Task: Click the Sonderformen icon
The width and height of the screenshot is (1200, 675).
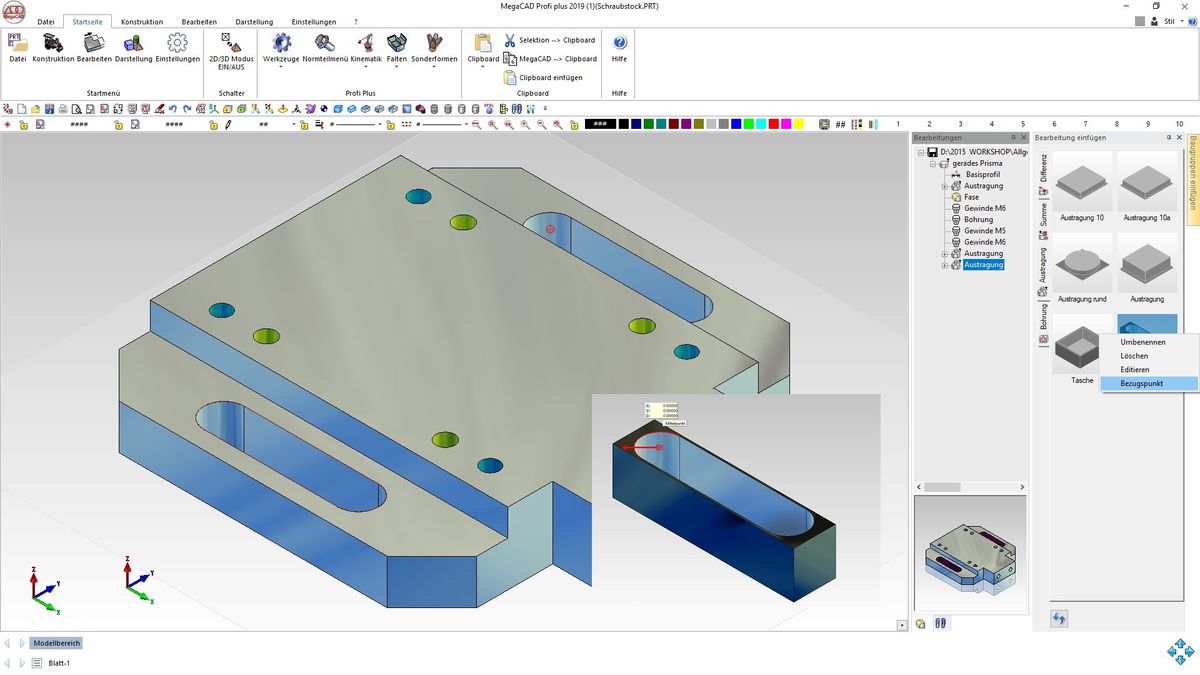Action: 434,47
